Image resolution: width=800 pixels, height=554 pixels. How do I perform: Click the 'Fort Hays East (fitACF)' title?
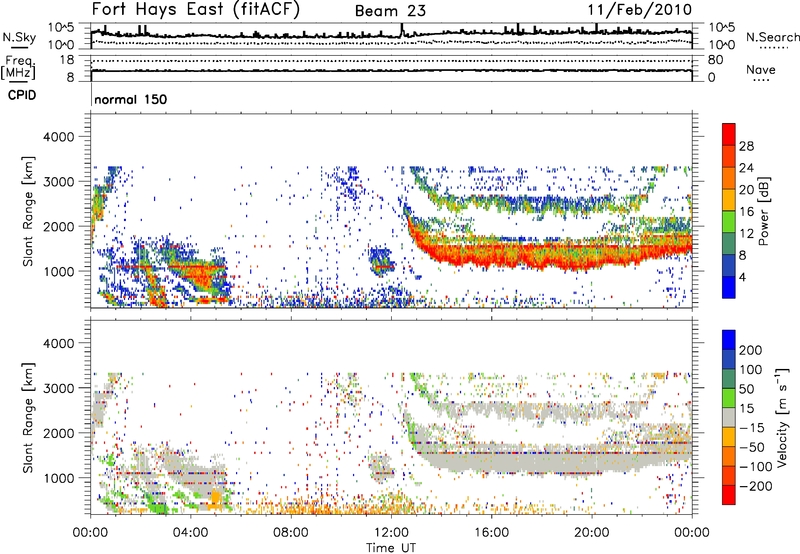pos(196,10)
